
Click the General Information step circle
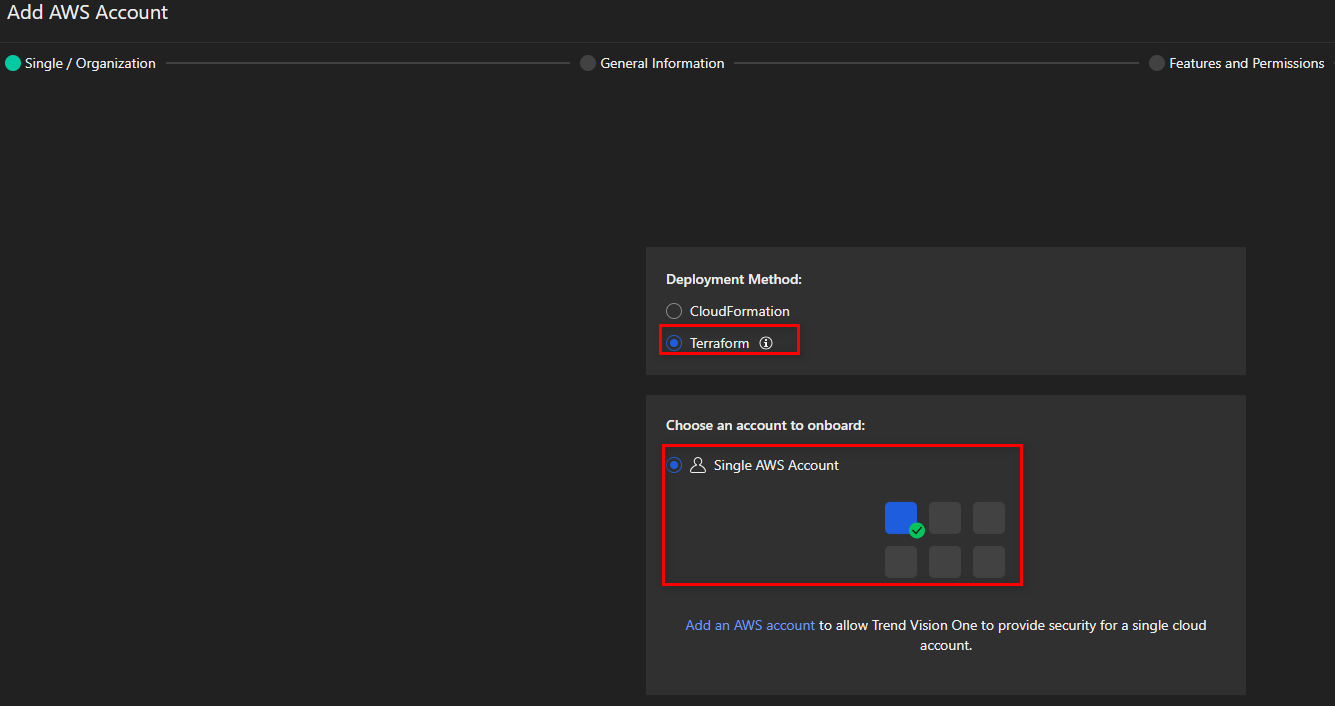(588, 63)
